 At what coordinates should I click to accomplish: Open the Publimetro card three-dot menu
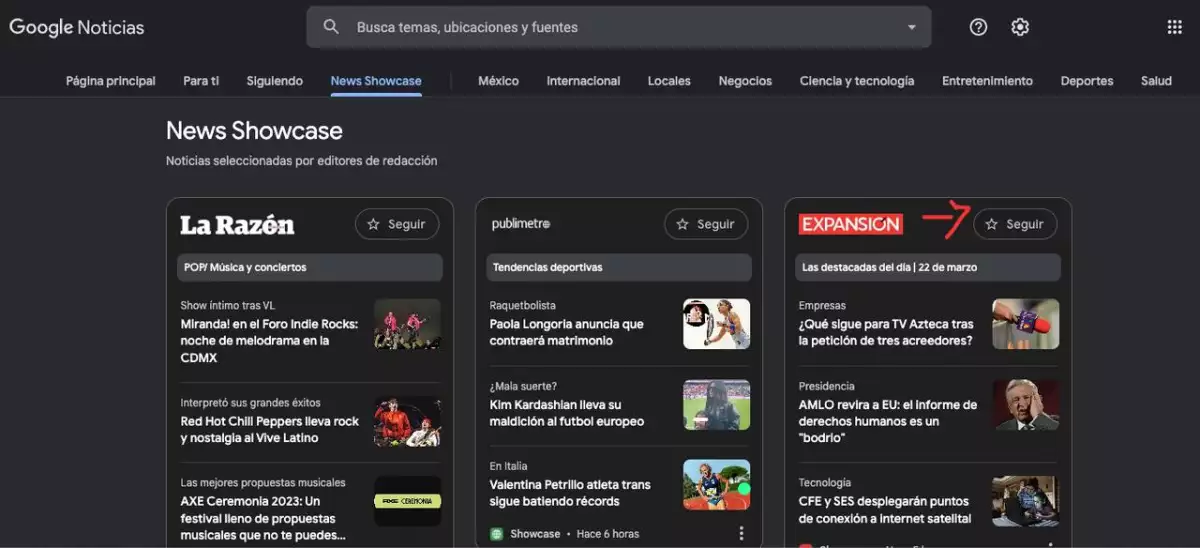point(741,534)
